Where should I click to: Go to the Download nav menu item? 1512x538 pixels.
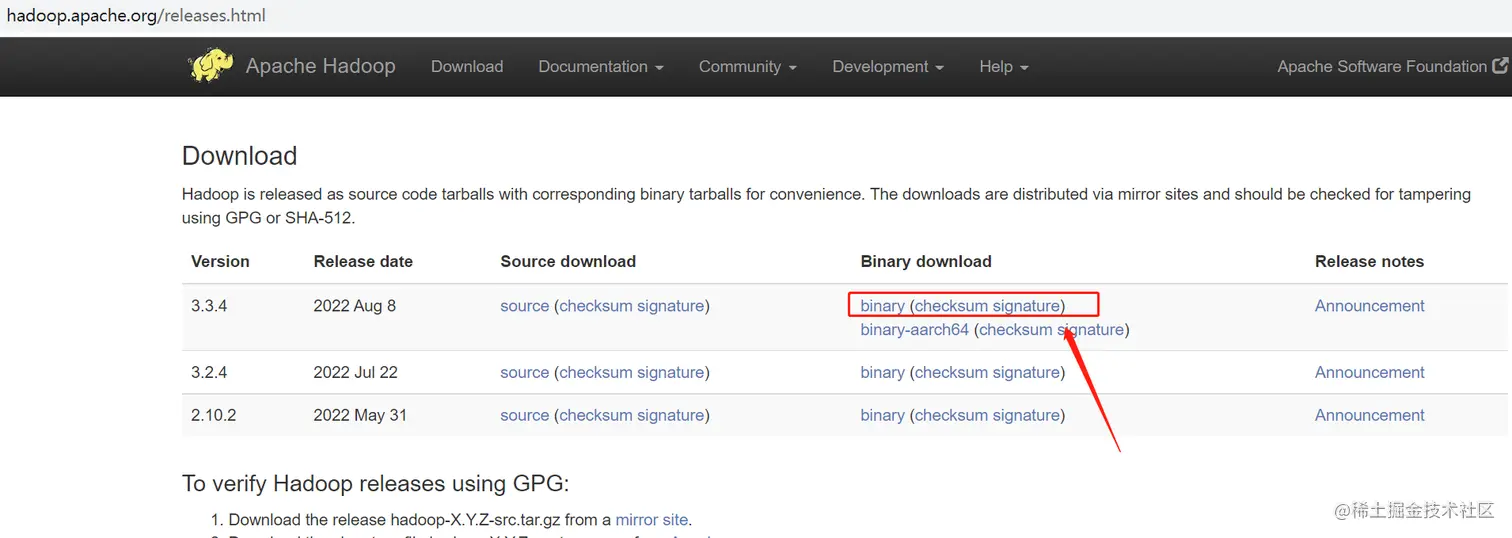tap(467, 67)
